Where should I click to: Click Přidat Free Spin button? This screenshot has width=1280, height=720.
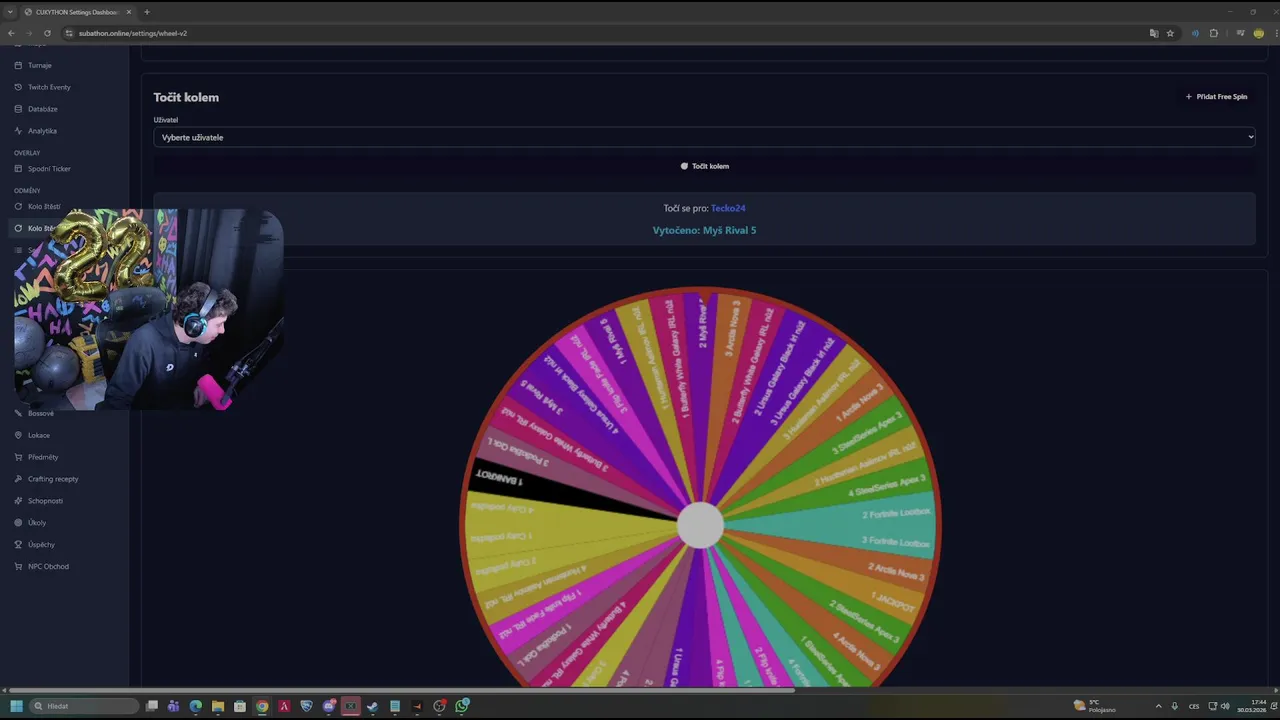(1216, 97)
